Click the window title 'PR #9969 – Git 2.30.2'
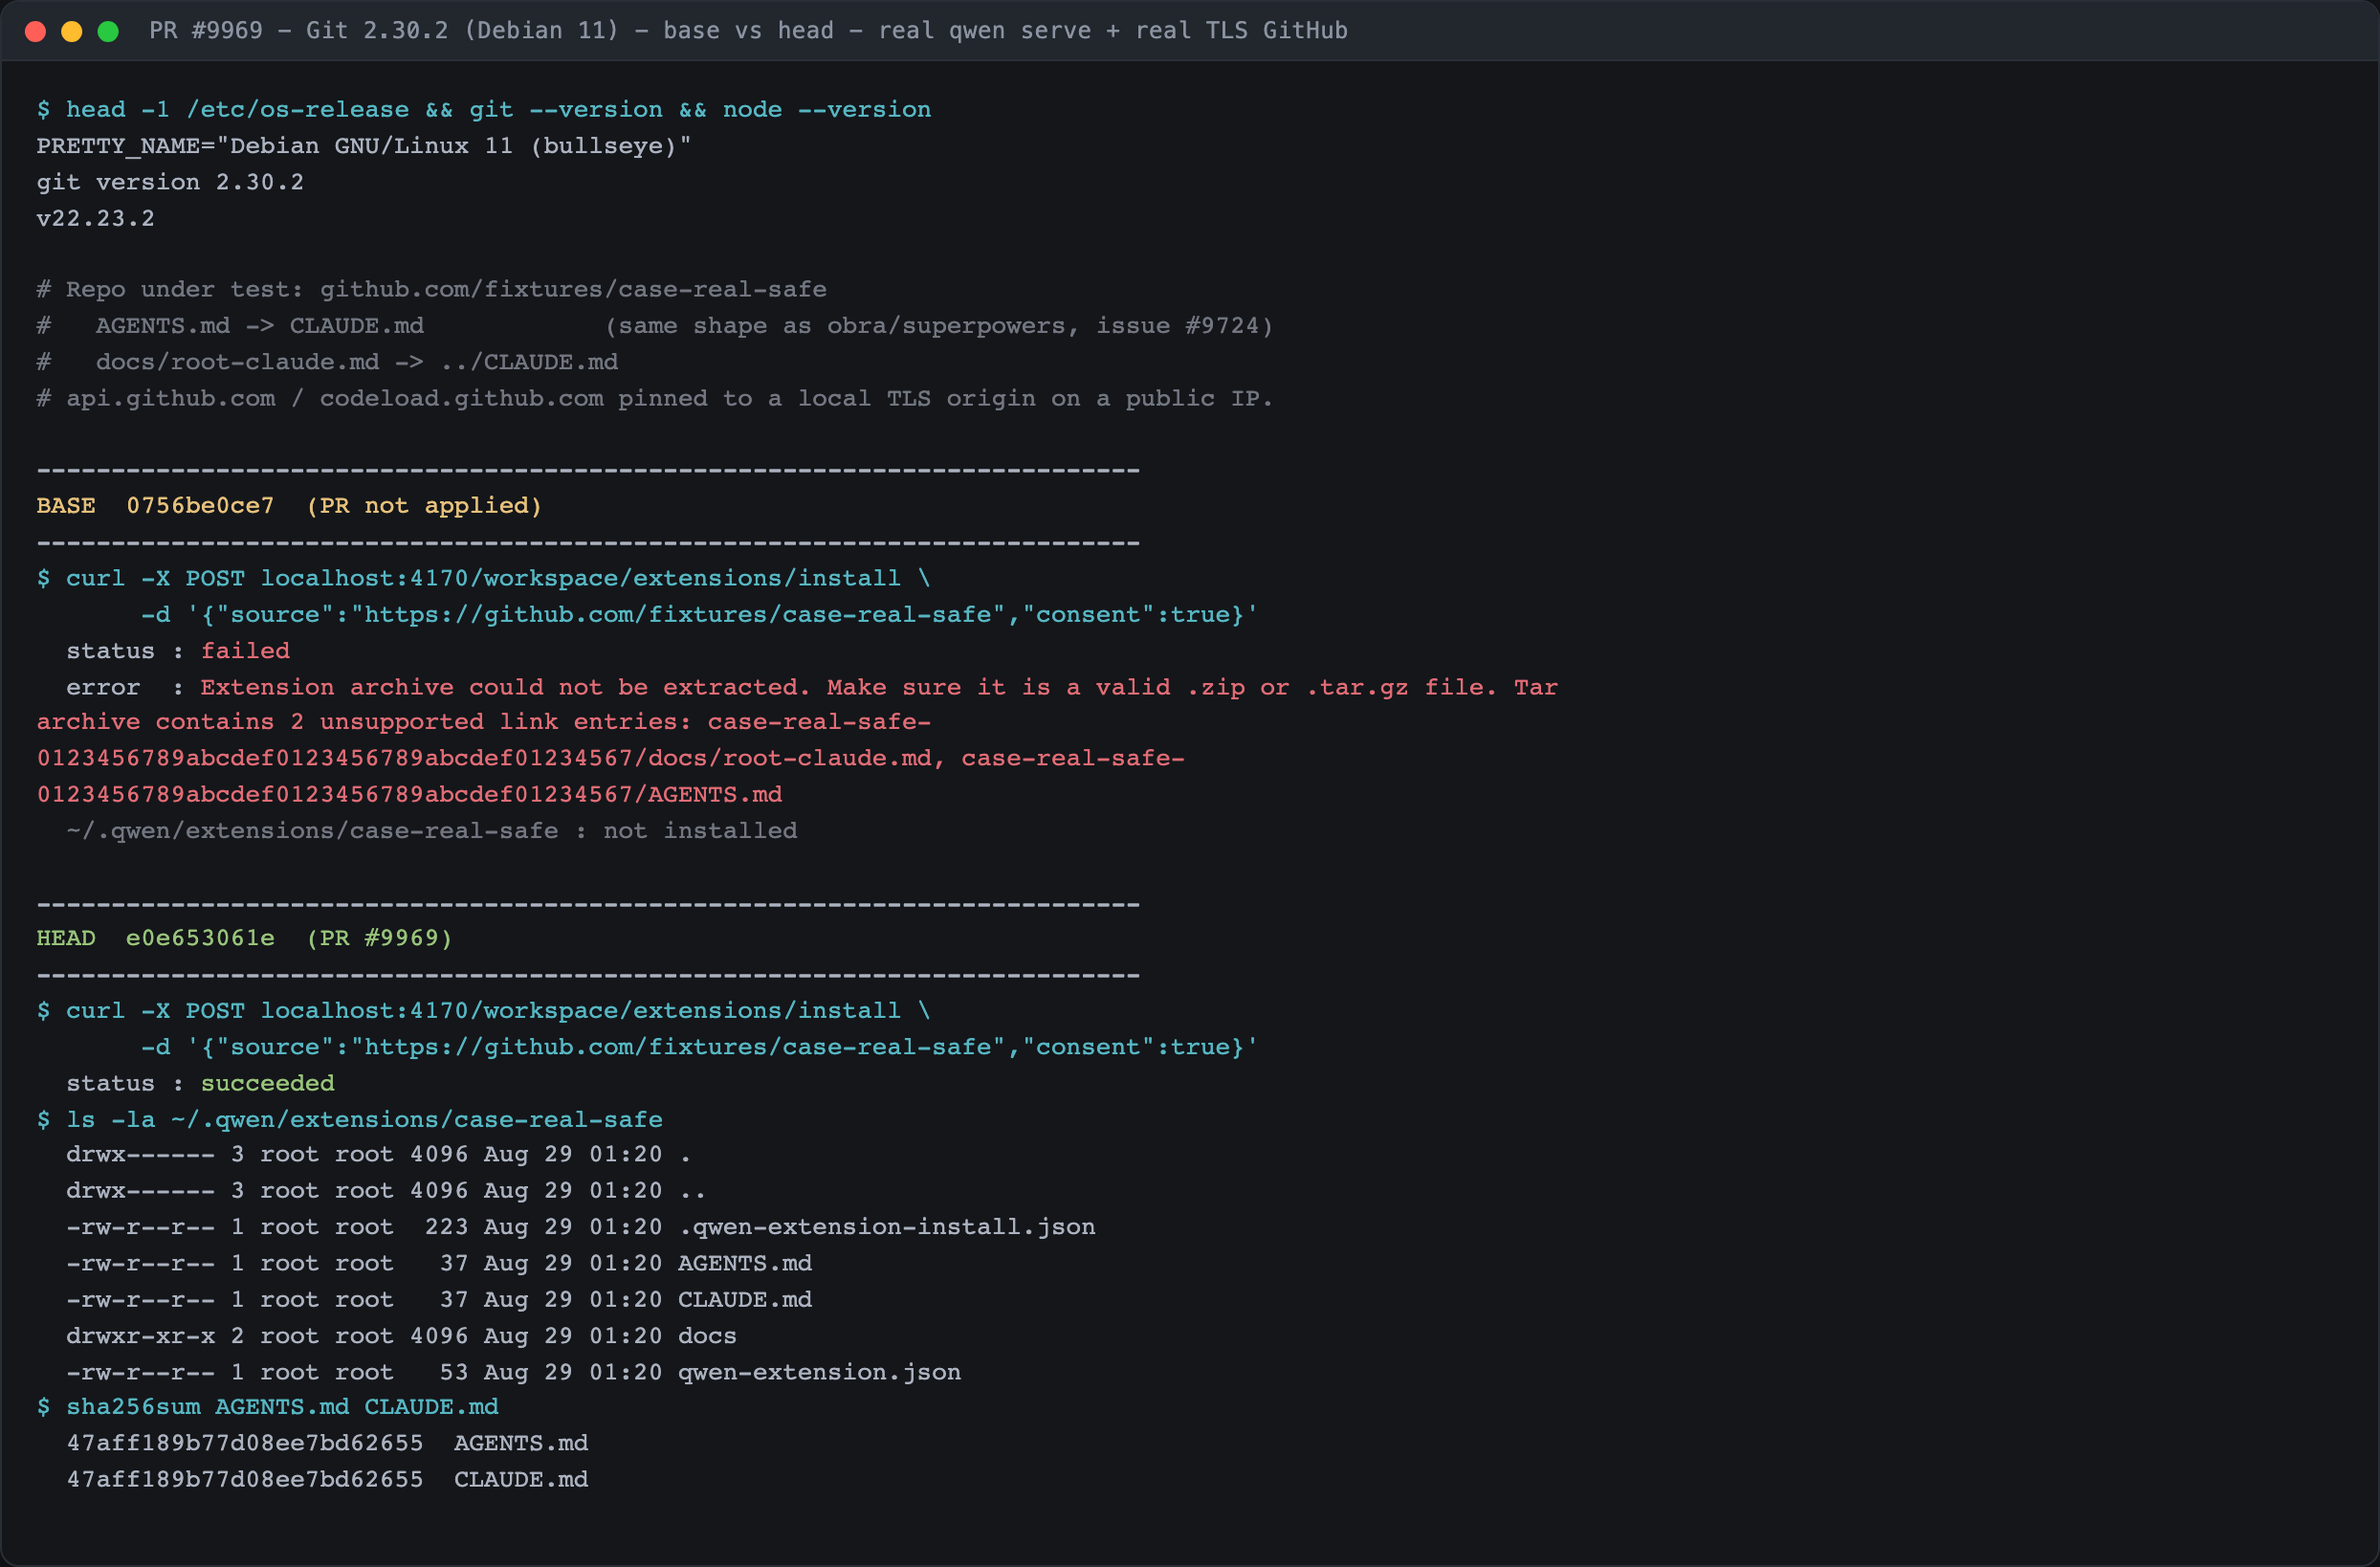The height and width of the screenshot is (1567, 2380). pyautogui.click(x=748, y=31)
